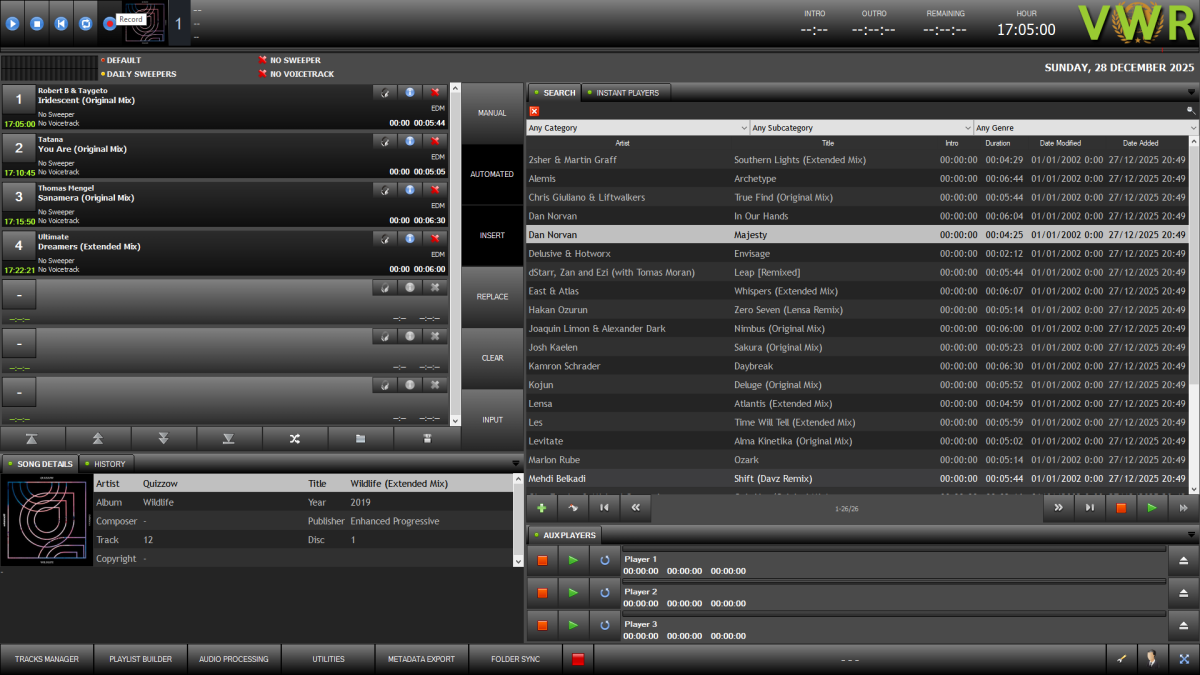This screenshot has width=1200, height=675.
Task: Shuffle the playlist queue using the crossed-arrows icon
Action: pos(295,438)
